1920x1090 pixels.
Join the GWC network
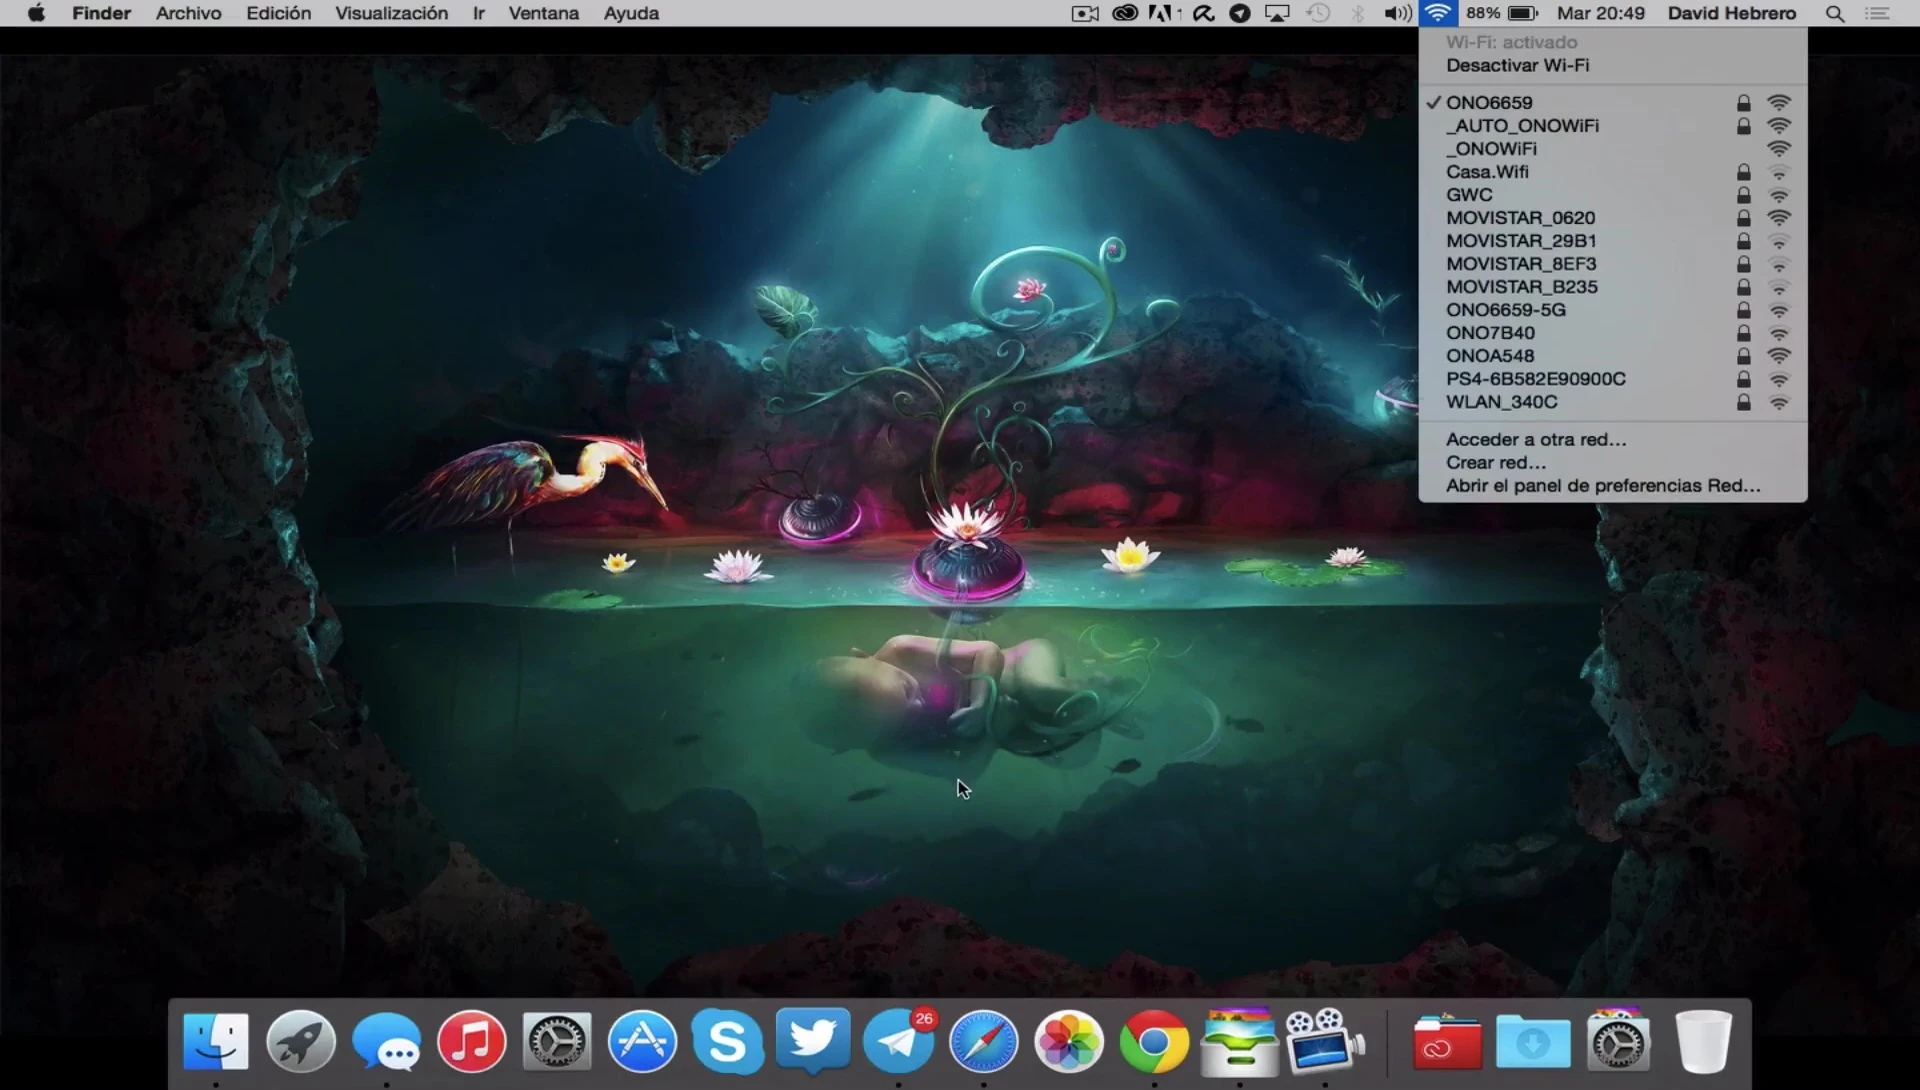pos(1612,194)
